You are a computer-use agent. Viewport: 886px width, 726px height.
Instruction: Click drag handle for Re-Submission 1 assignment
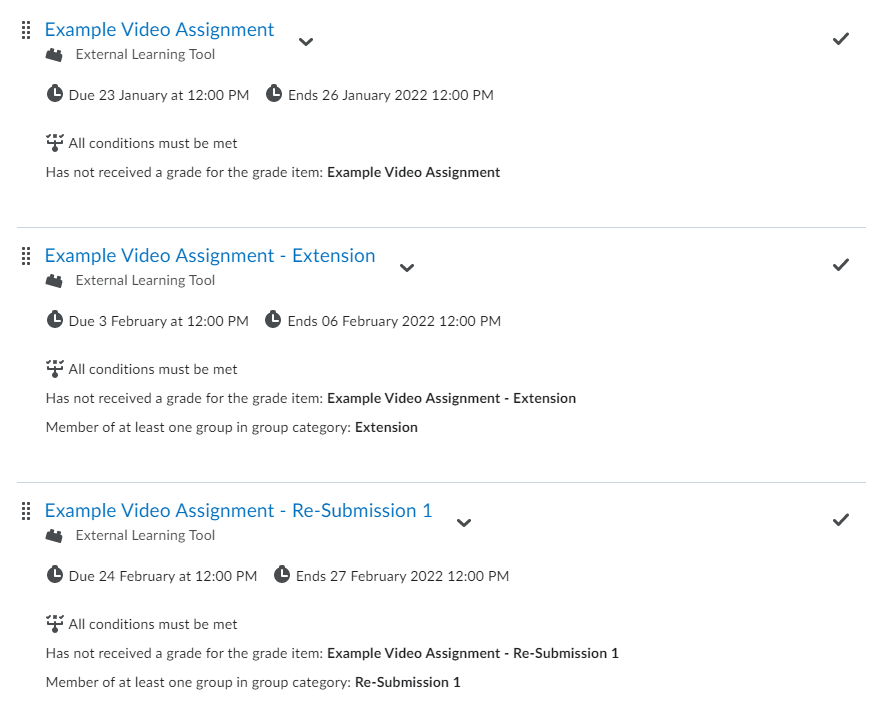tap(27, 512)
